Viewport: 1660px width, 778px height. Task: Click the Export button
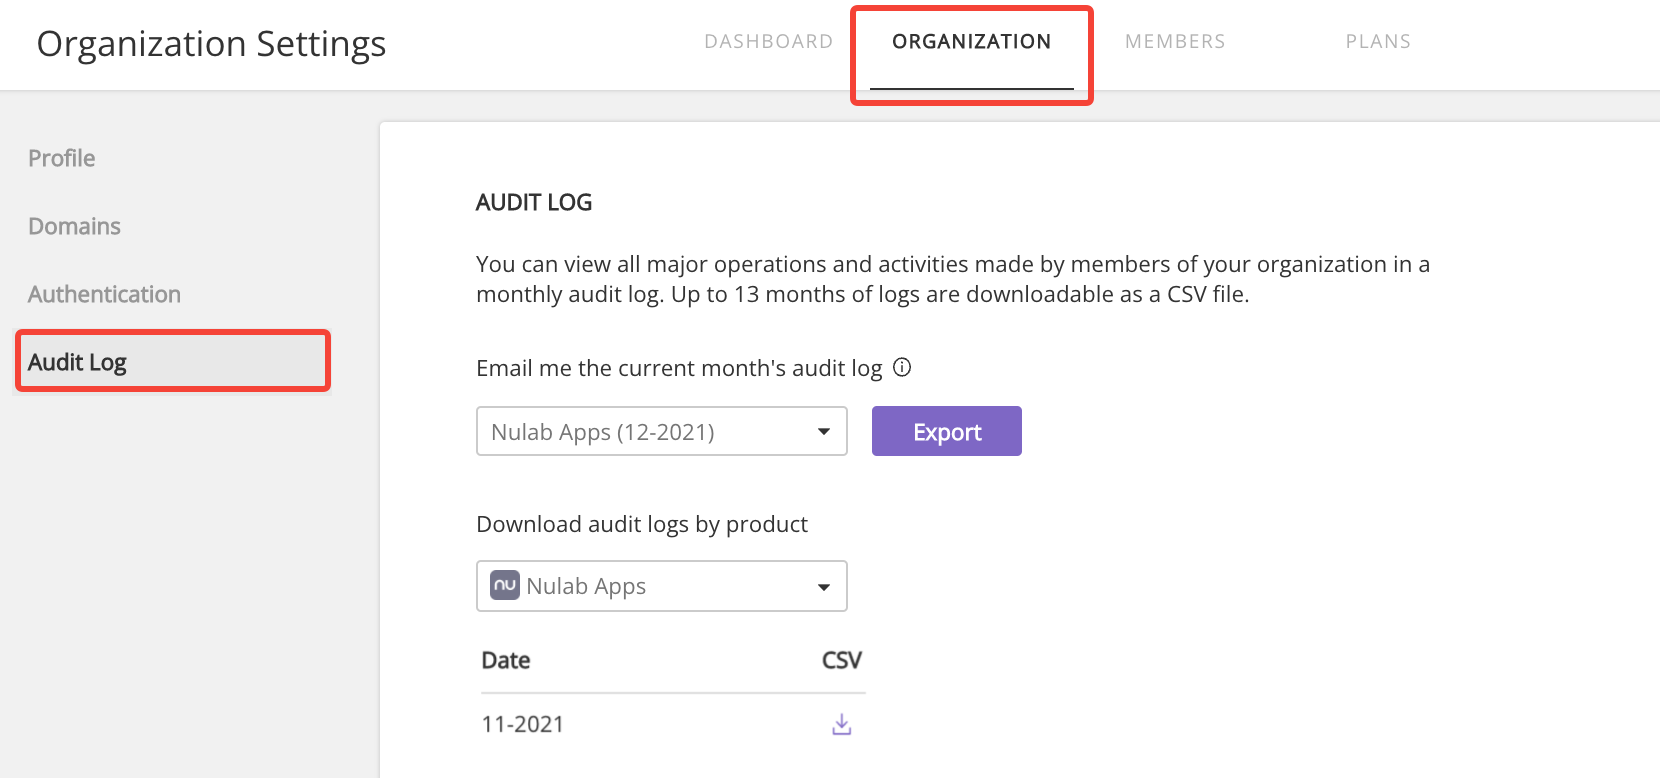947,431
